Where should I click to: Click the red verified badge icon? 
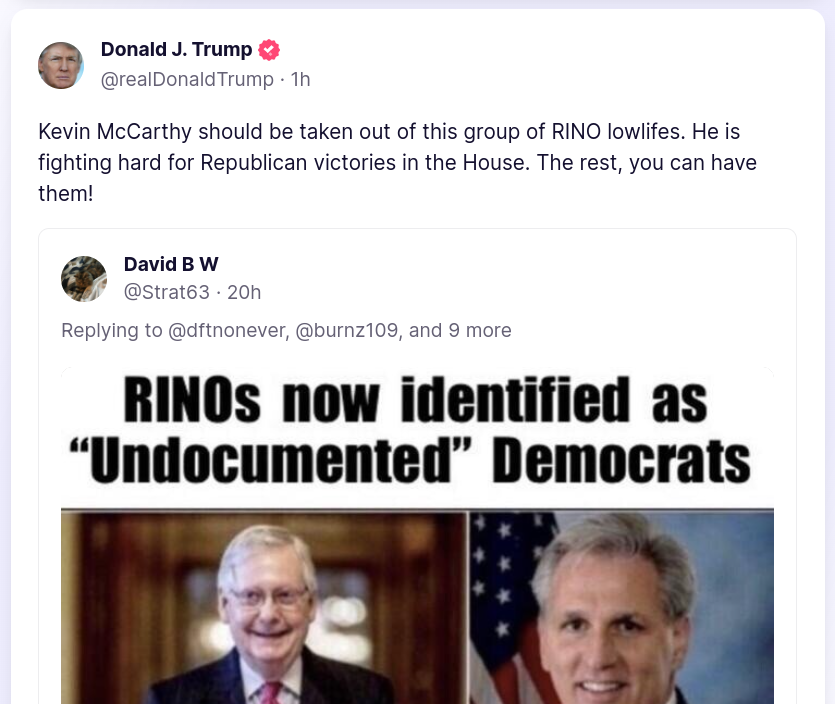(x=269, y=50)
